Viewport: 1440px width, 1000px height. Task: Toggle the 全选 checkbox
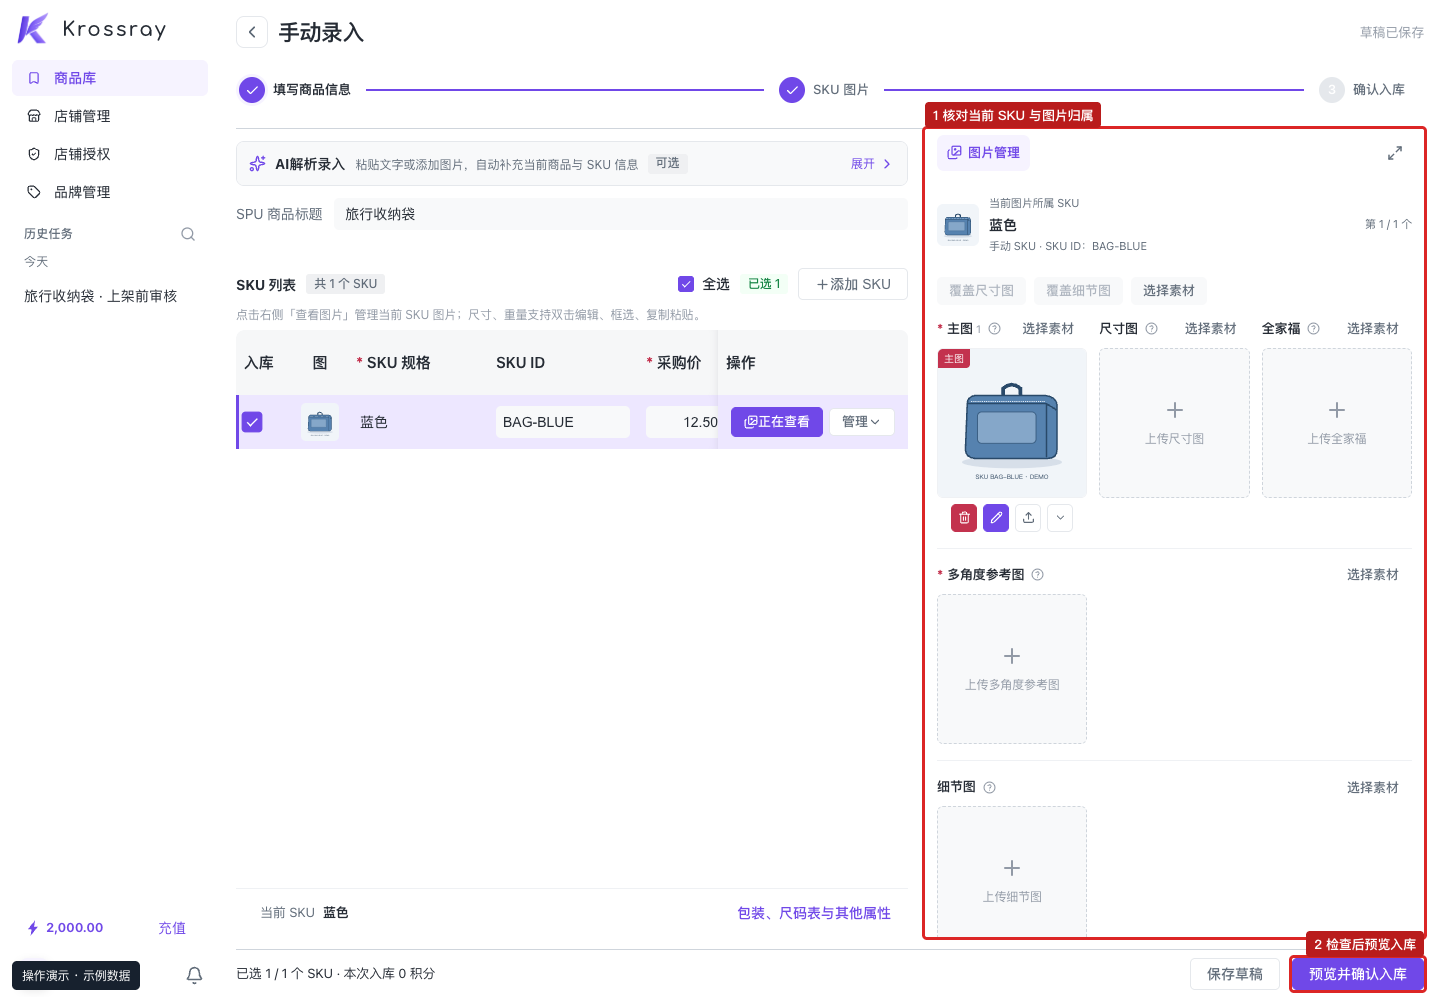pyautogui.click(x=686, y=284)
